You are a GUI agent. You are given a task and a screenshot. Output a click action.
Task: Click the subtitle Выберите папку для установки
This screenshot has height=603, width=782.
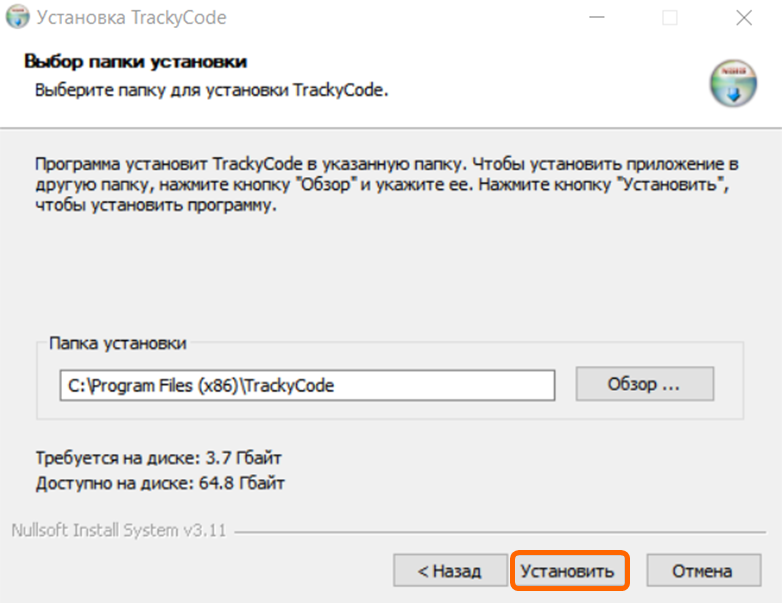click(211, 90)
